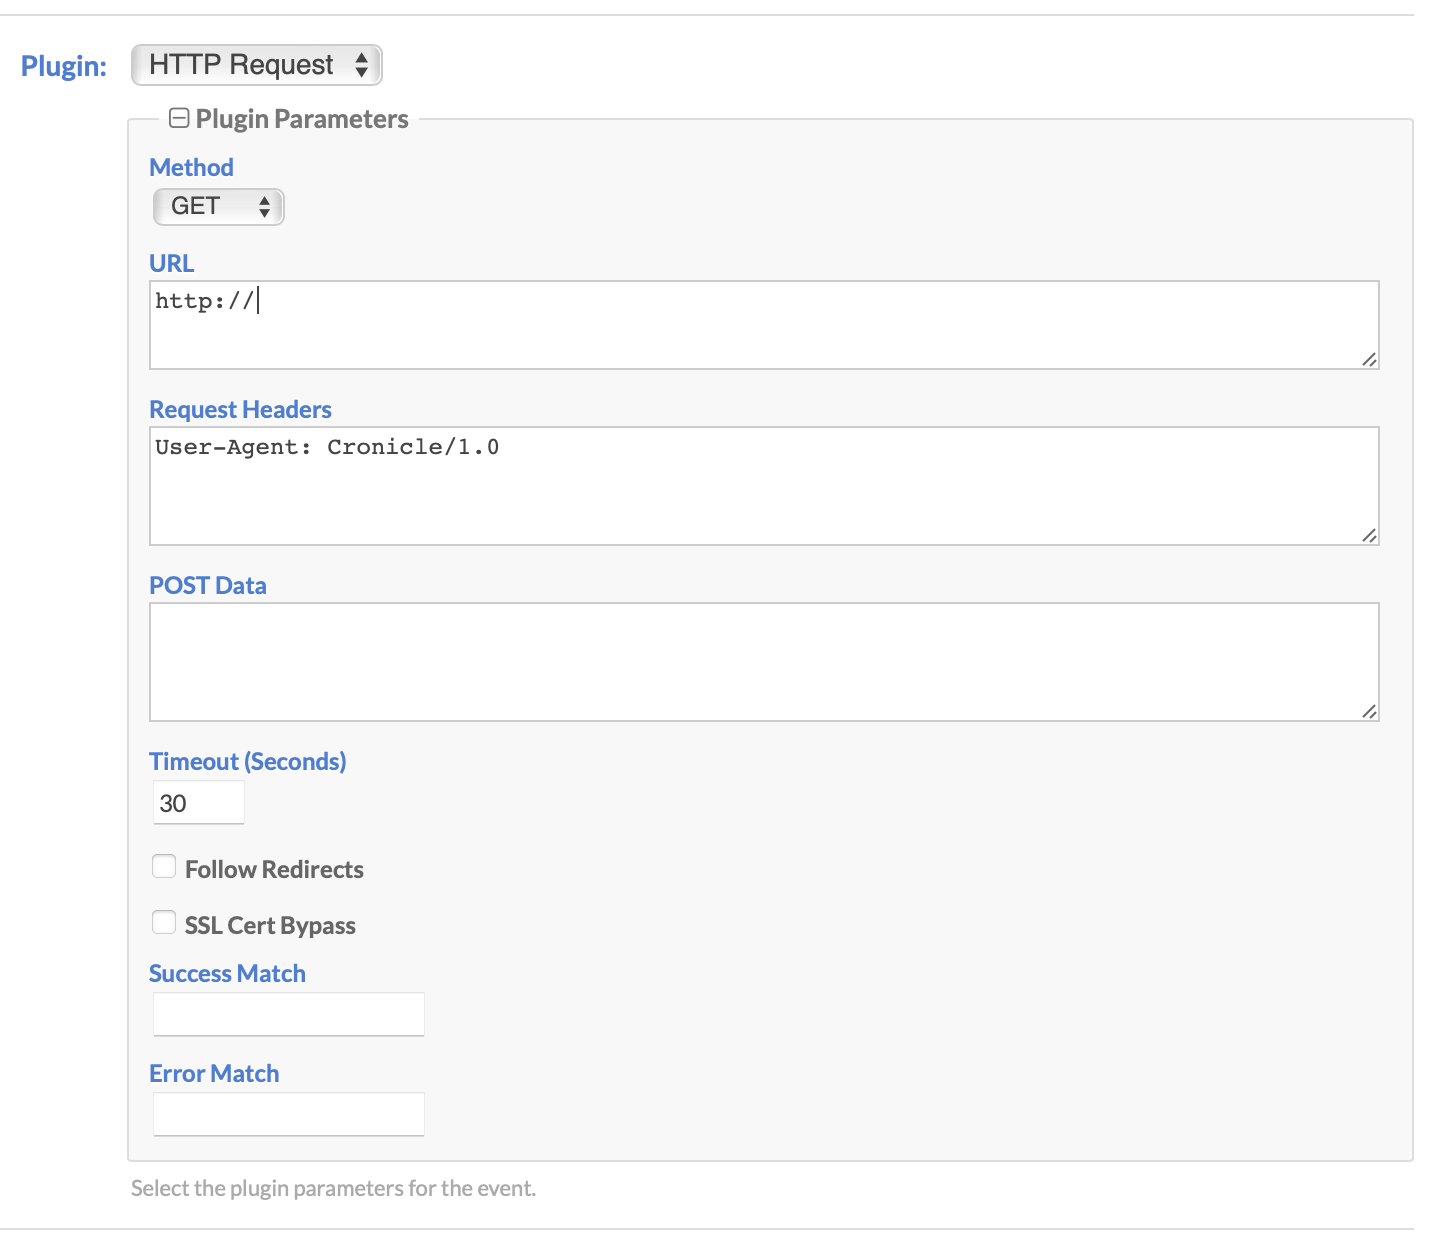The width and height of the screenshot is (1440, 1246).
Task: Click the POST Data resize handle
Action: (x=1368, y=711)
